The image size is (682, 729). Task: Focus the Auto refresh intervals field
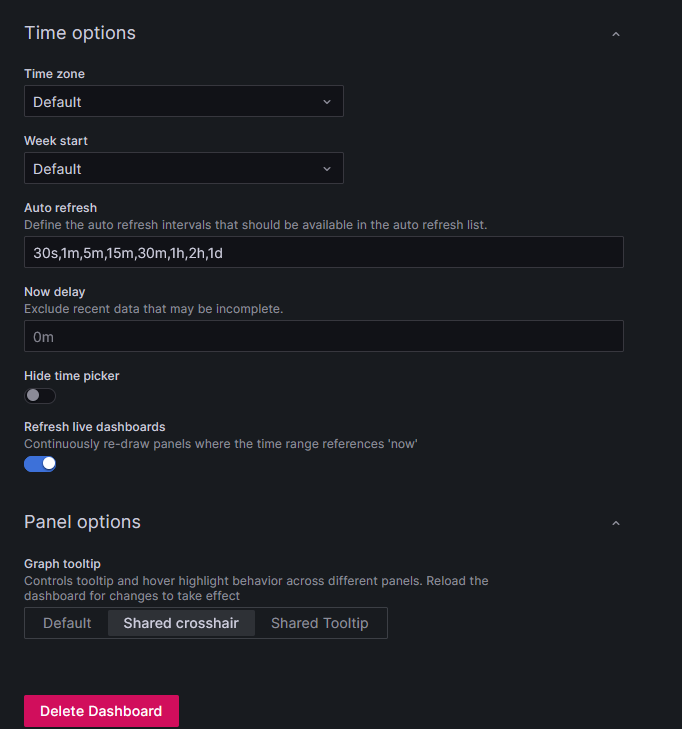[323, 253]
